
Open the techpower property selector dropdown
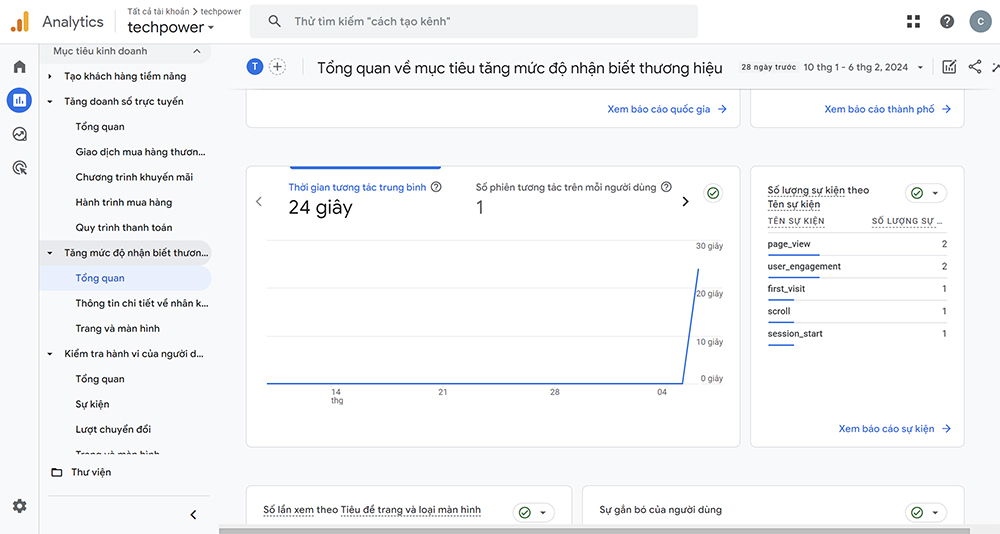pyautogui.click(x=170, y=28)
